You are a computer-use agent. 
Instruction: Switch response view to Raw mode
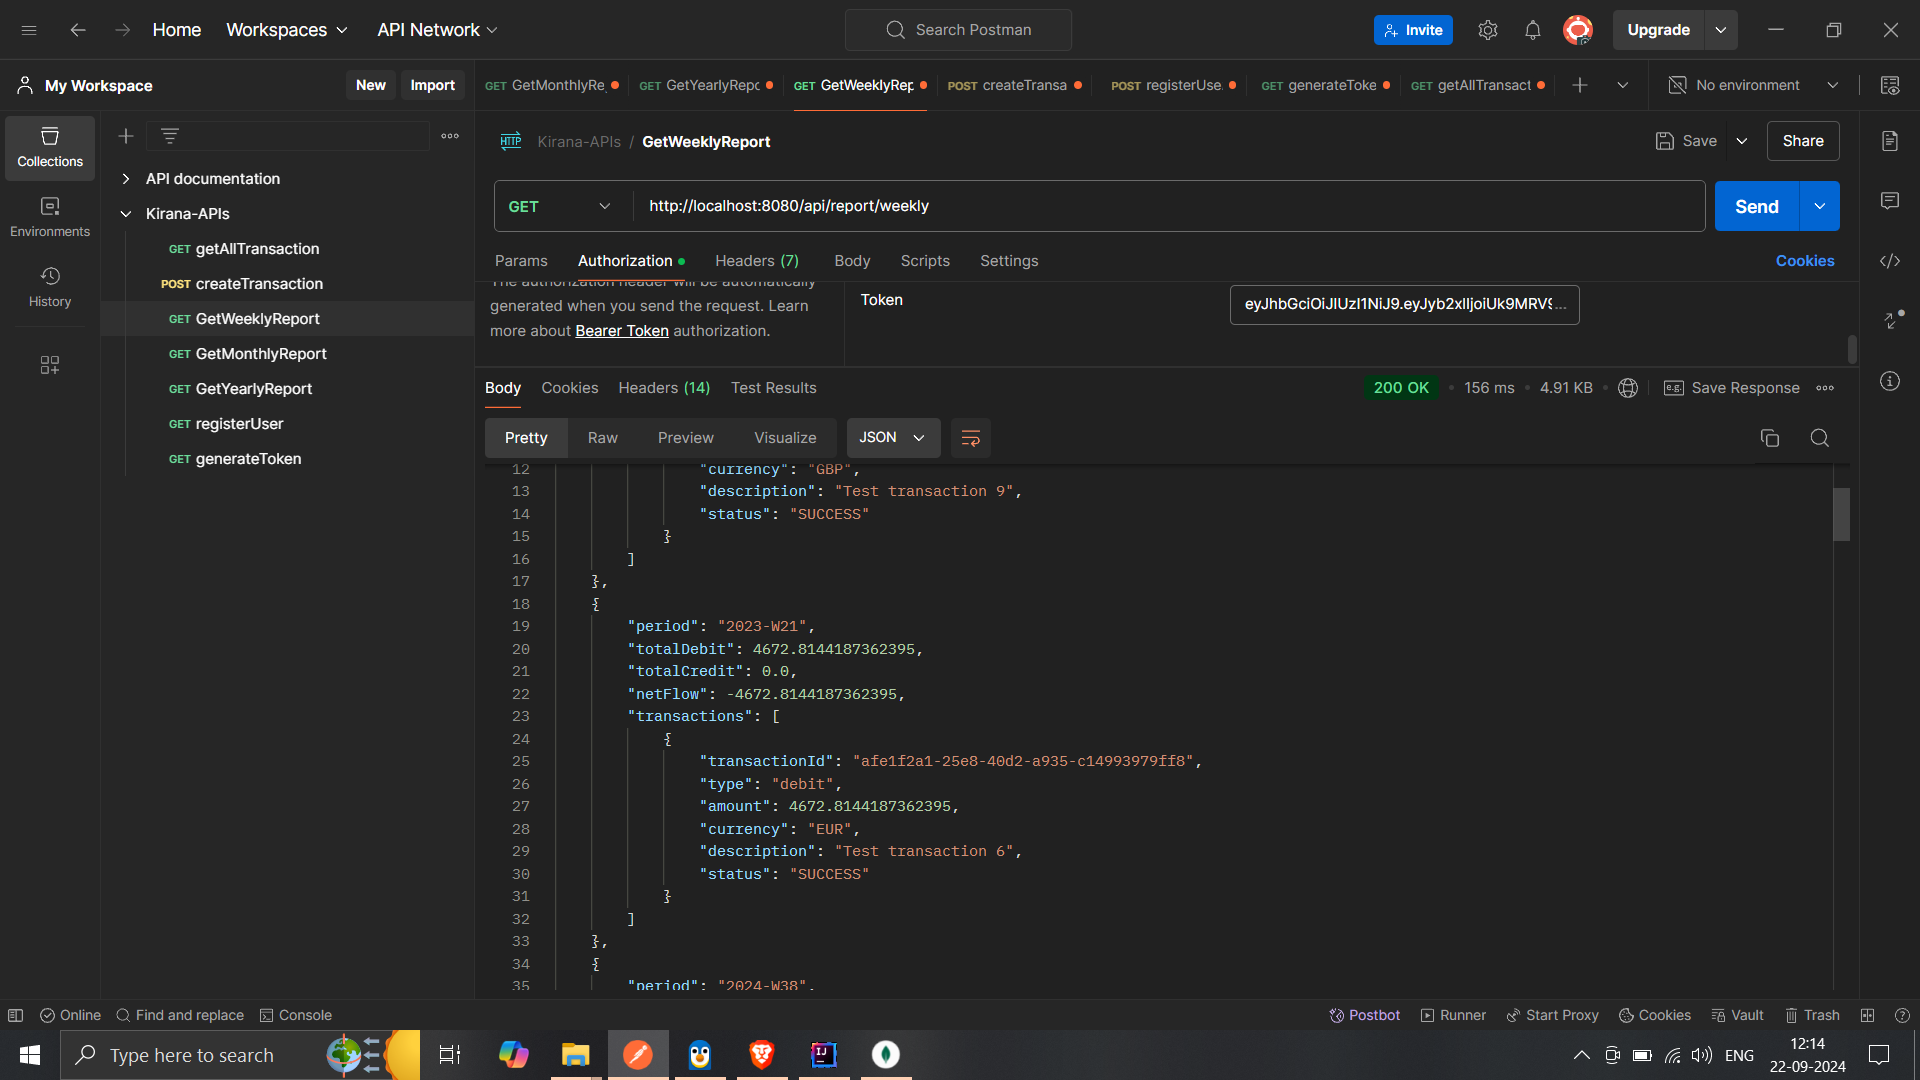tap(602, 438)
